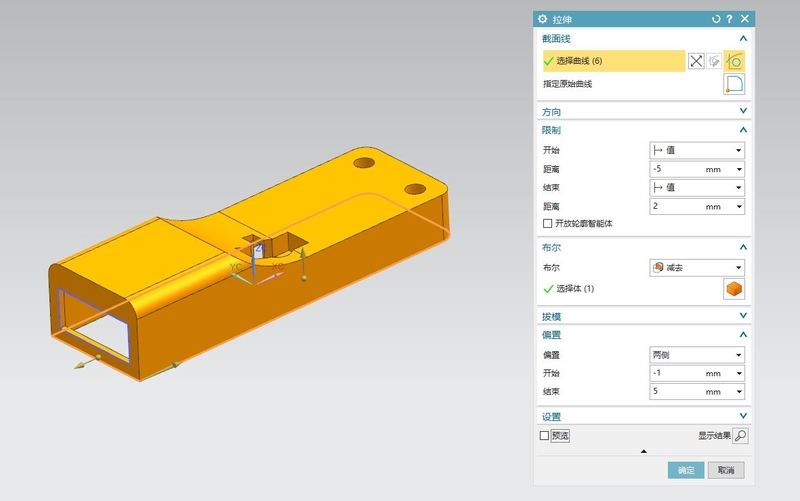Screen dimensions: 800x501
Task: Click the 指定原始曲线 icon button
Action: point(734,84)
